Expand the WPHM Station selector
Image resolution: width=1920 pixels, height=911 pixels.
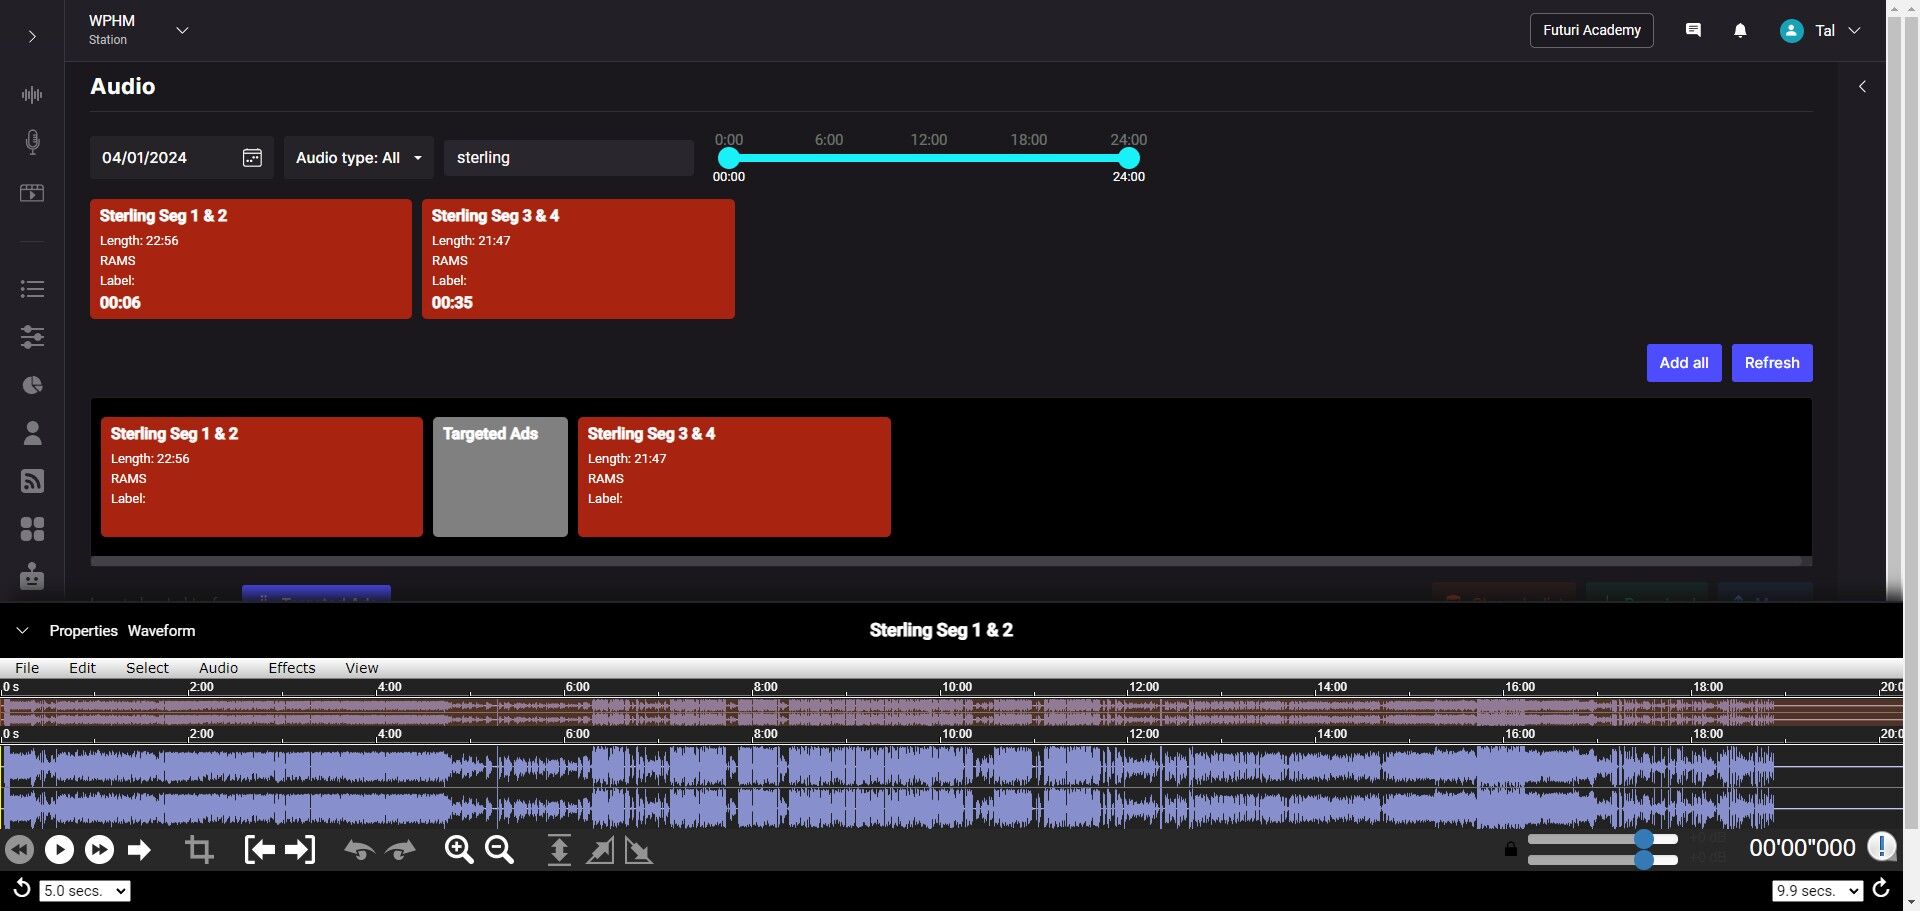tap(182, 30)
